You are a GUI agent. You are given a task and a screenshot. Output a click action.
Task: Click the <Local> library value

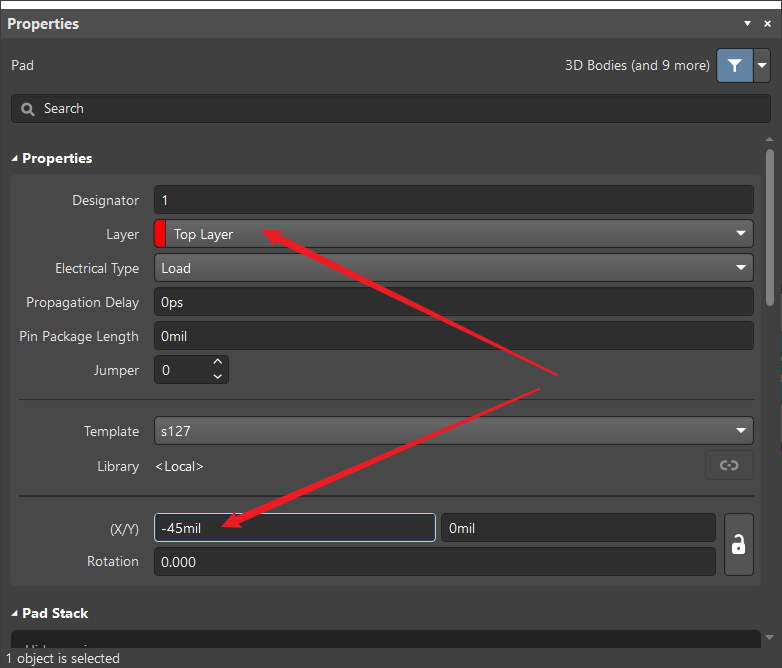179,466
